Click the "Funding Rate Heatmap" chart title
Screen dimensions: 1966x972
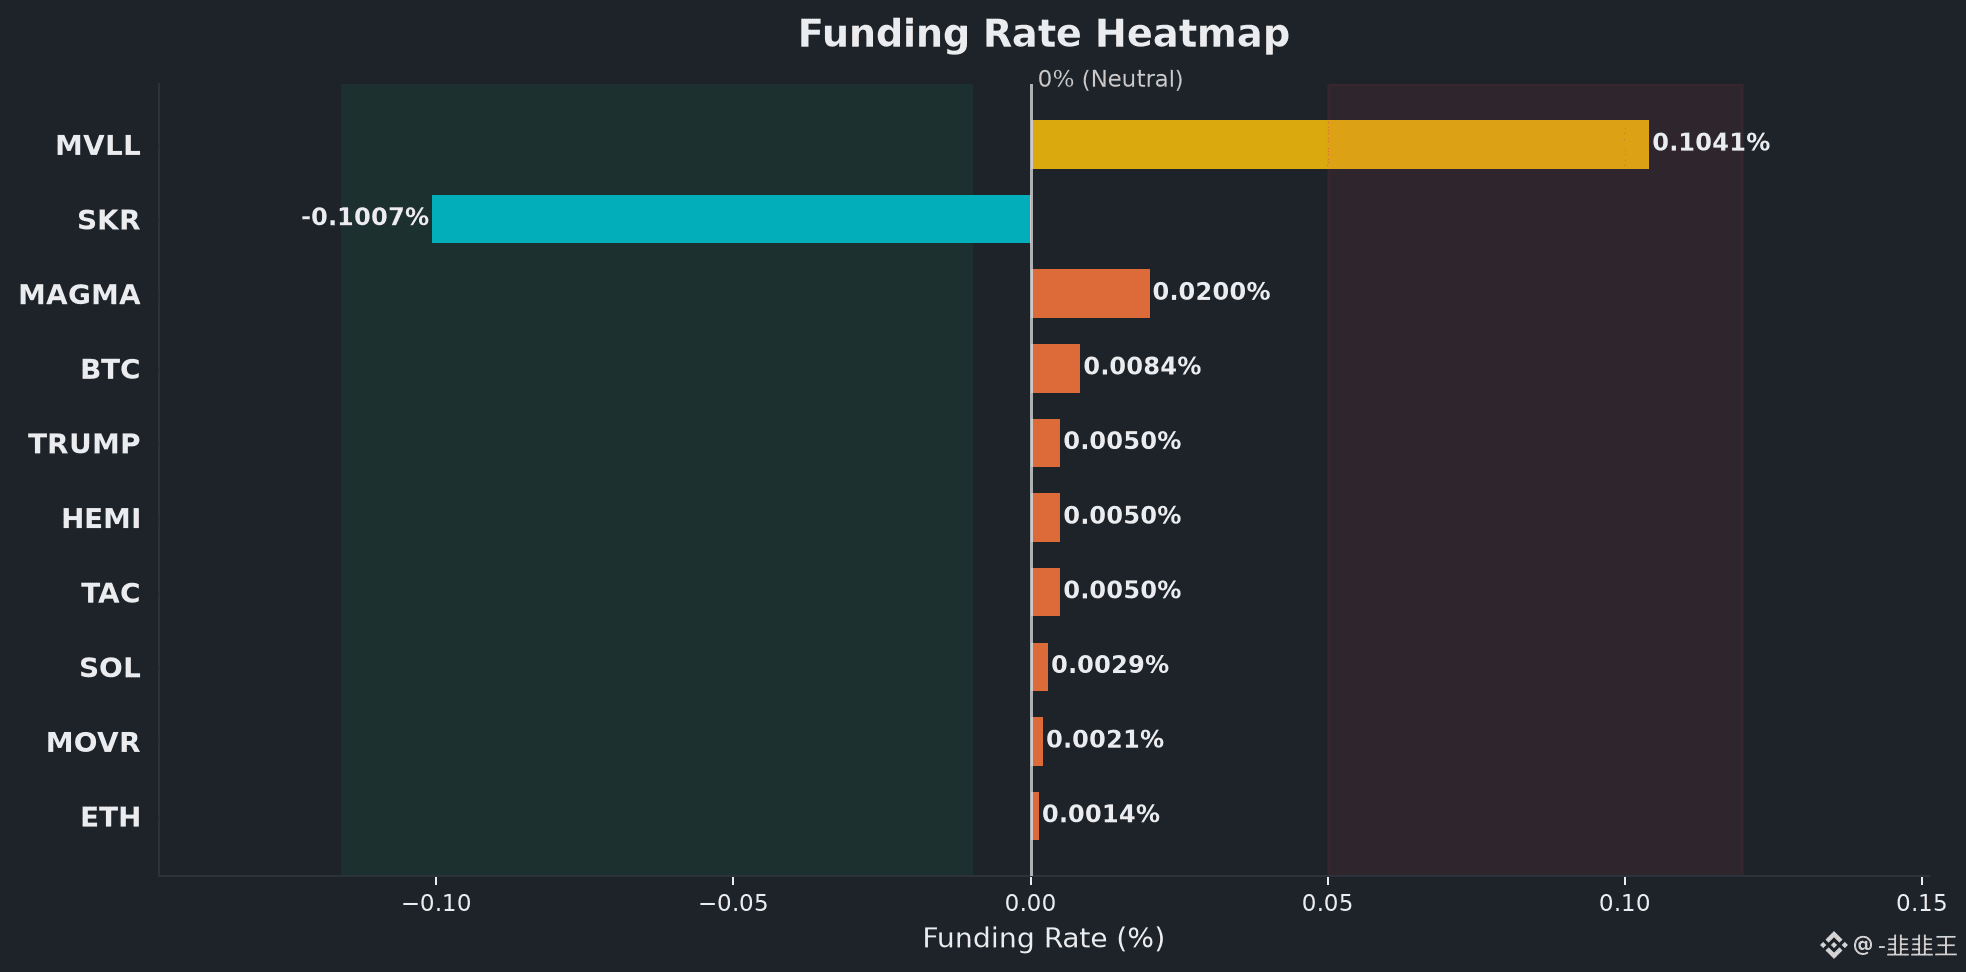(1044, 34)
